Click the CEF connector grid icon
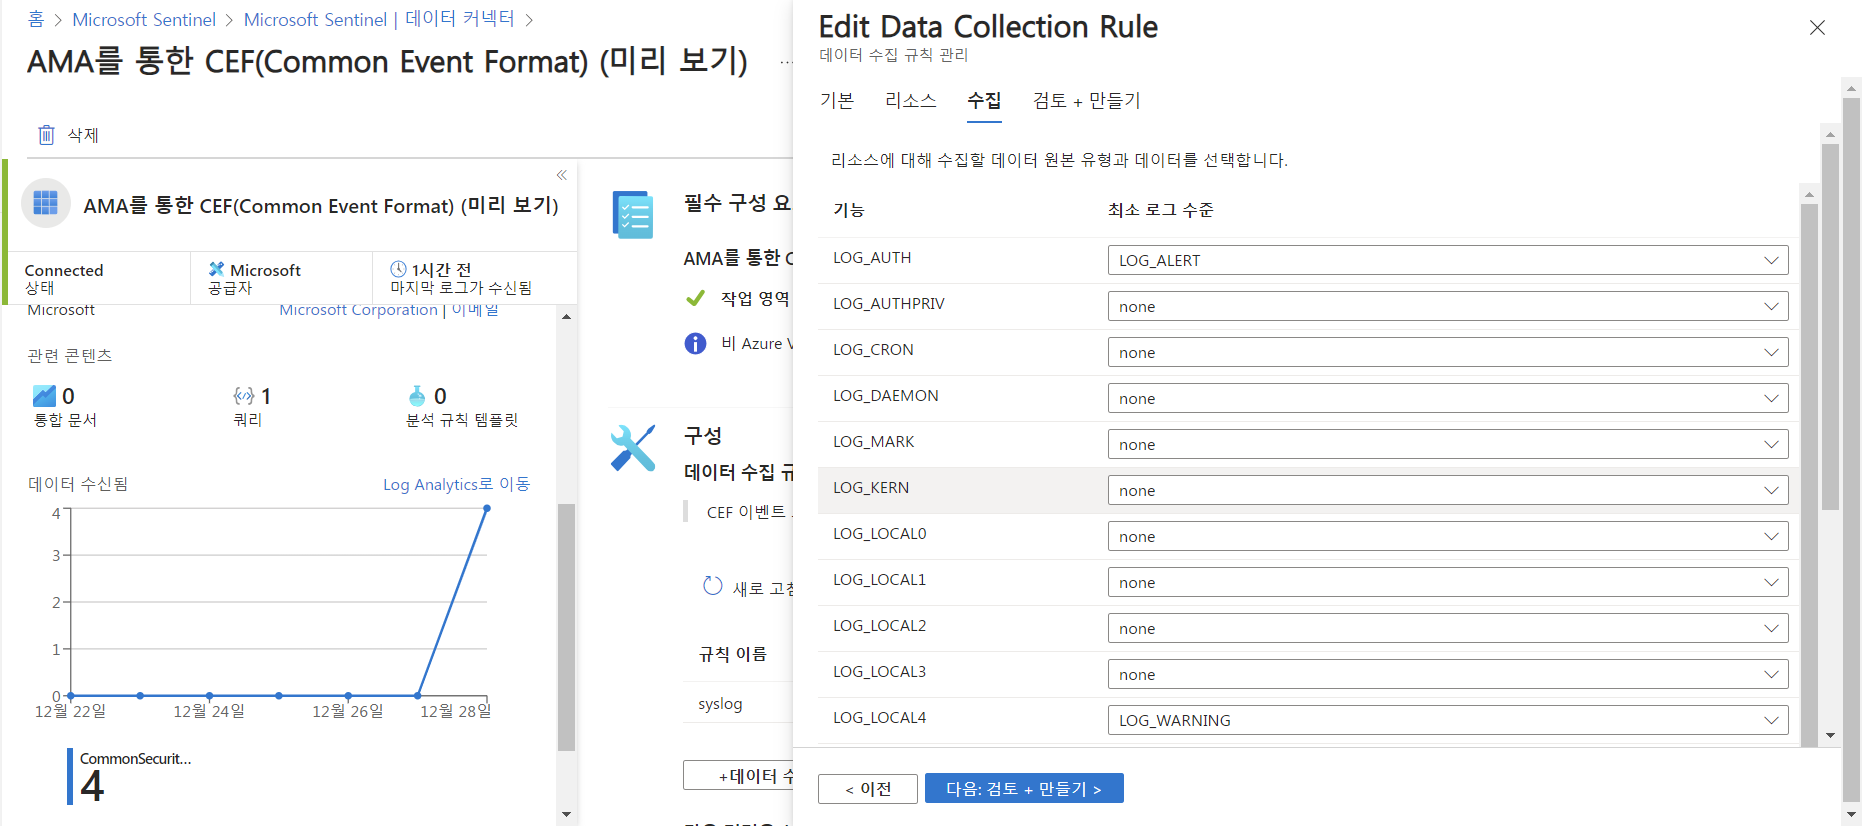1862x826 pixels. (x=46, y=204)
